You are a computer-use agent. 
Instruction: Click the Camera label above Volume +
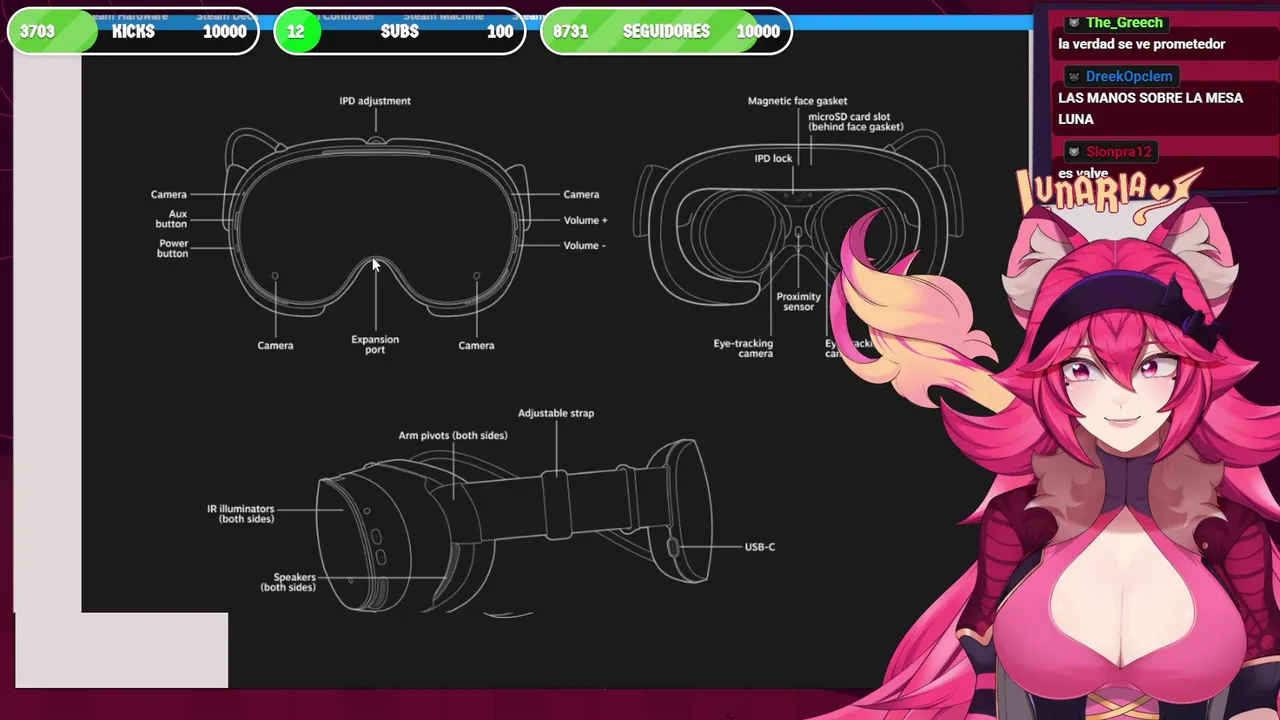tap(581, 195)
